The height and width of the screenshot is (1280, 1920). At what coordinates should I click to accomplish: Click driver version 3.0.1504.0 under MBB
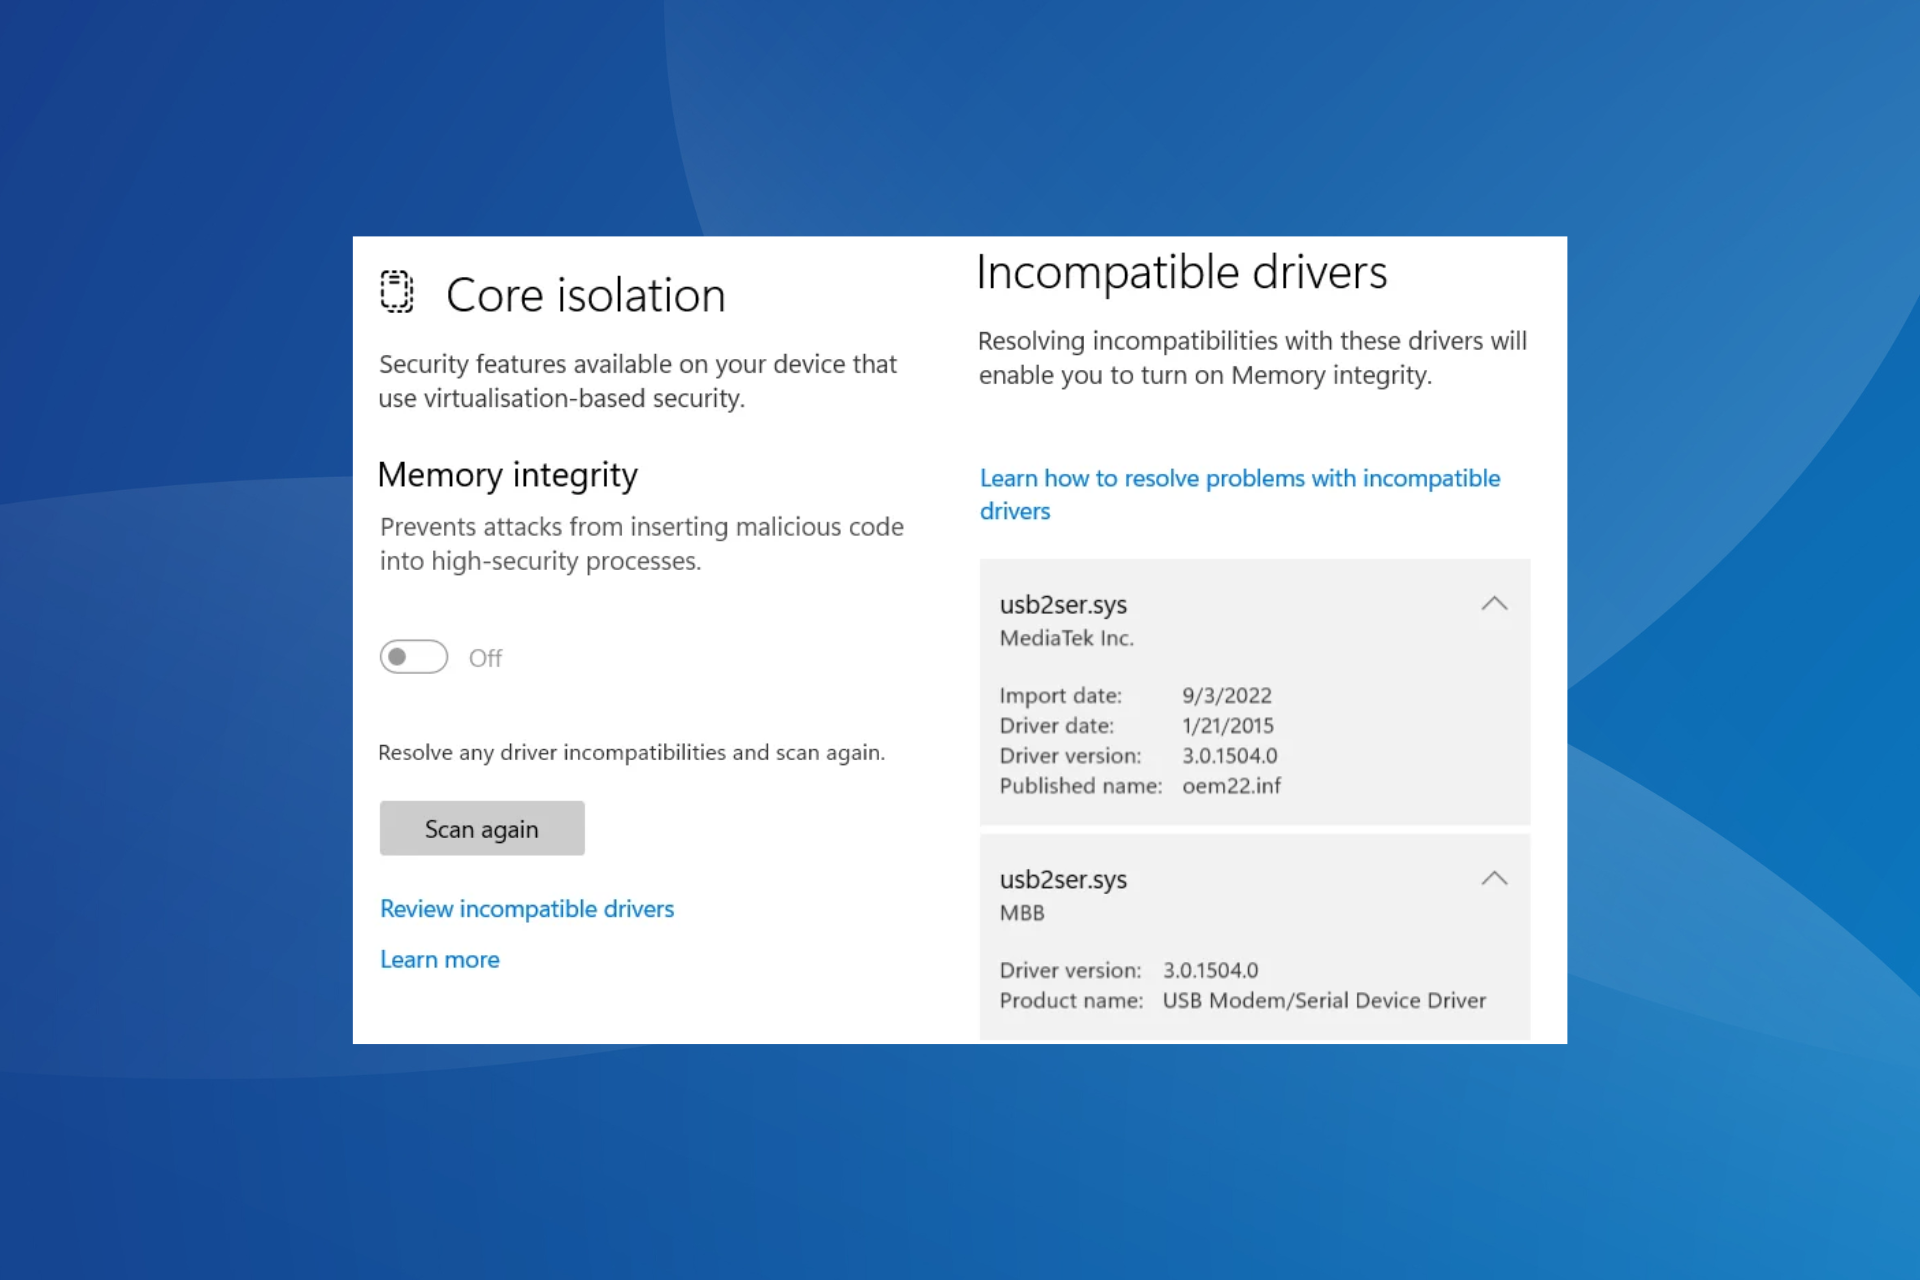click(1211, 970)
